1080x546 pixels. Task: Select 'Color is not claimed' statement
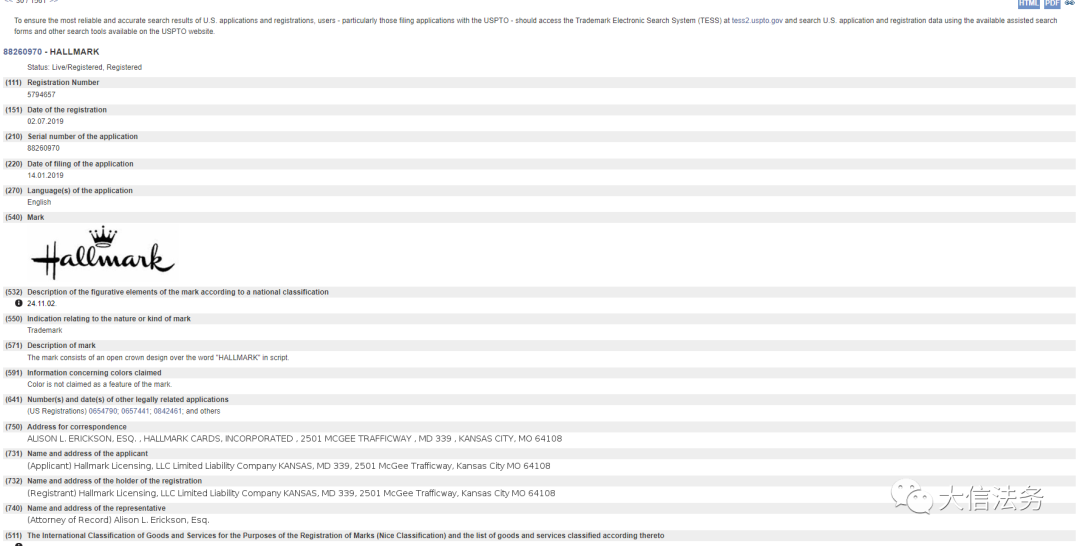99,384
